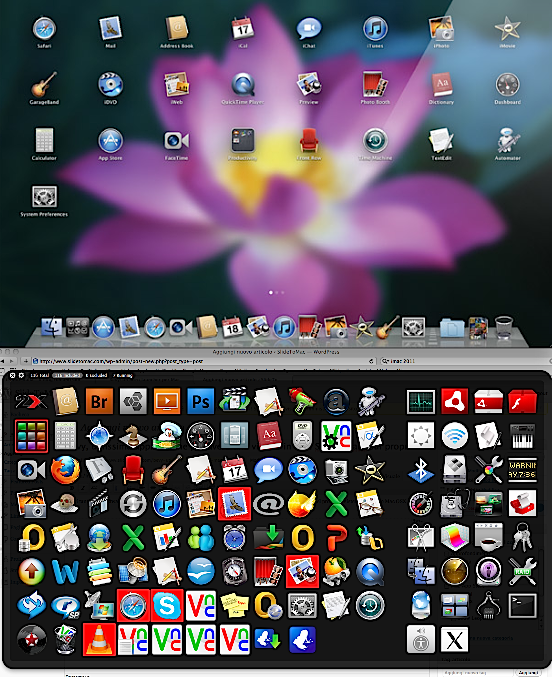Select Adobe Bridge (Br) in switcher panel
The height and width of the screenshot is (677, 552).
99,402
